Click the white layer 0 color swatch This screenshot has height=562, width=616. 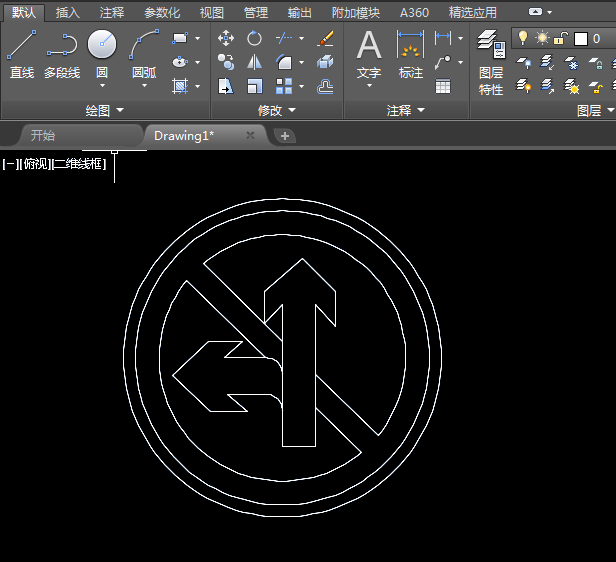(580, 38)
